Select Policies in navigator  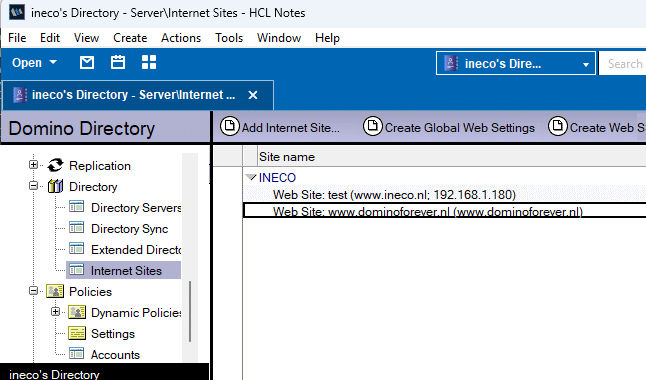[90, 292]
